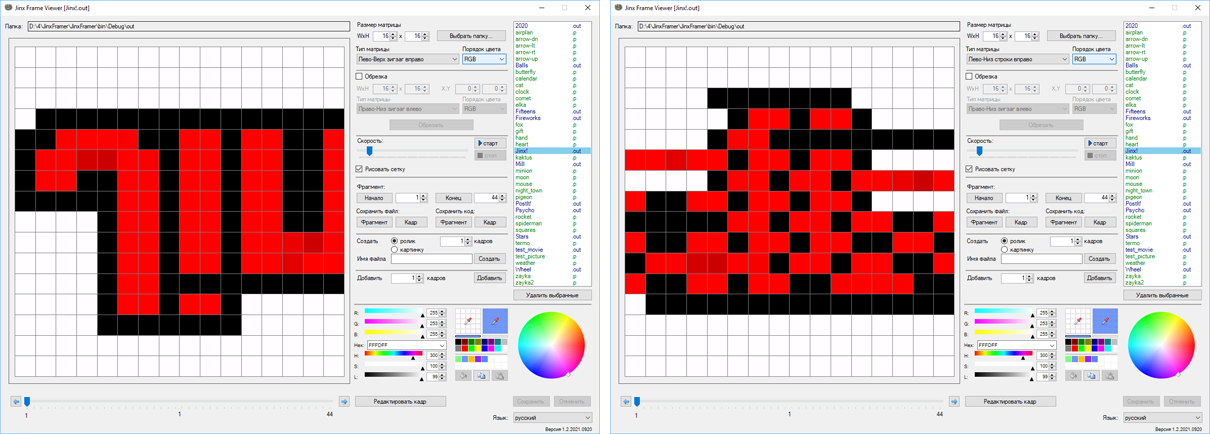1210x434 pixels.
Task: Select the blue-highlighted eyedropper in left window
Action: pos(495,321)
